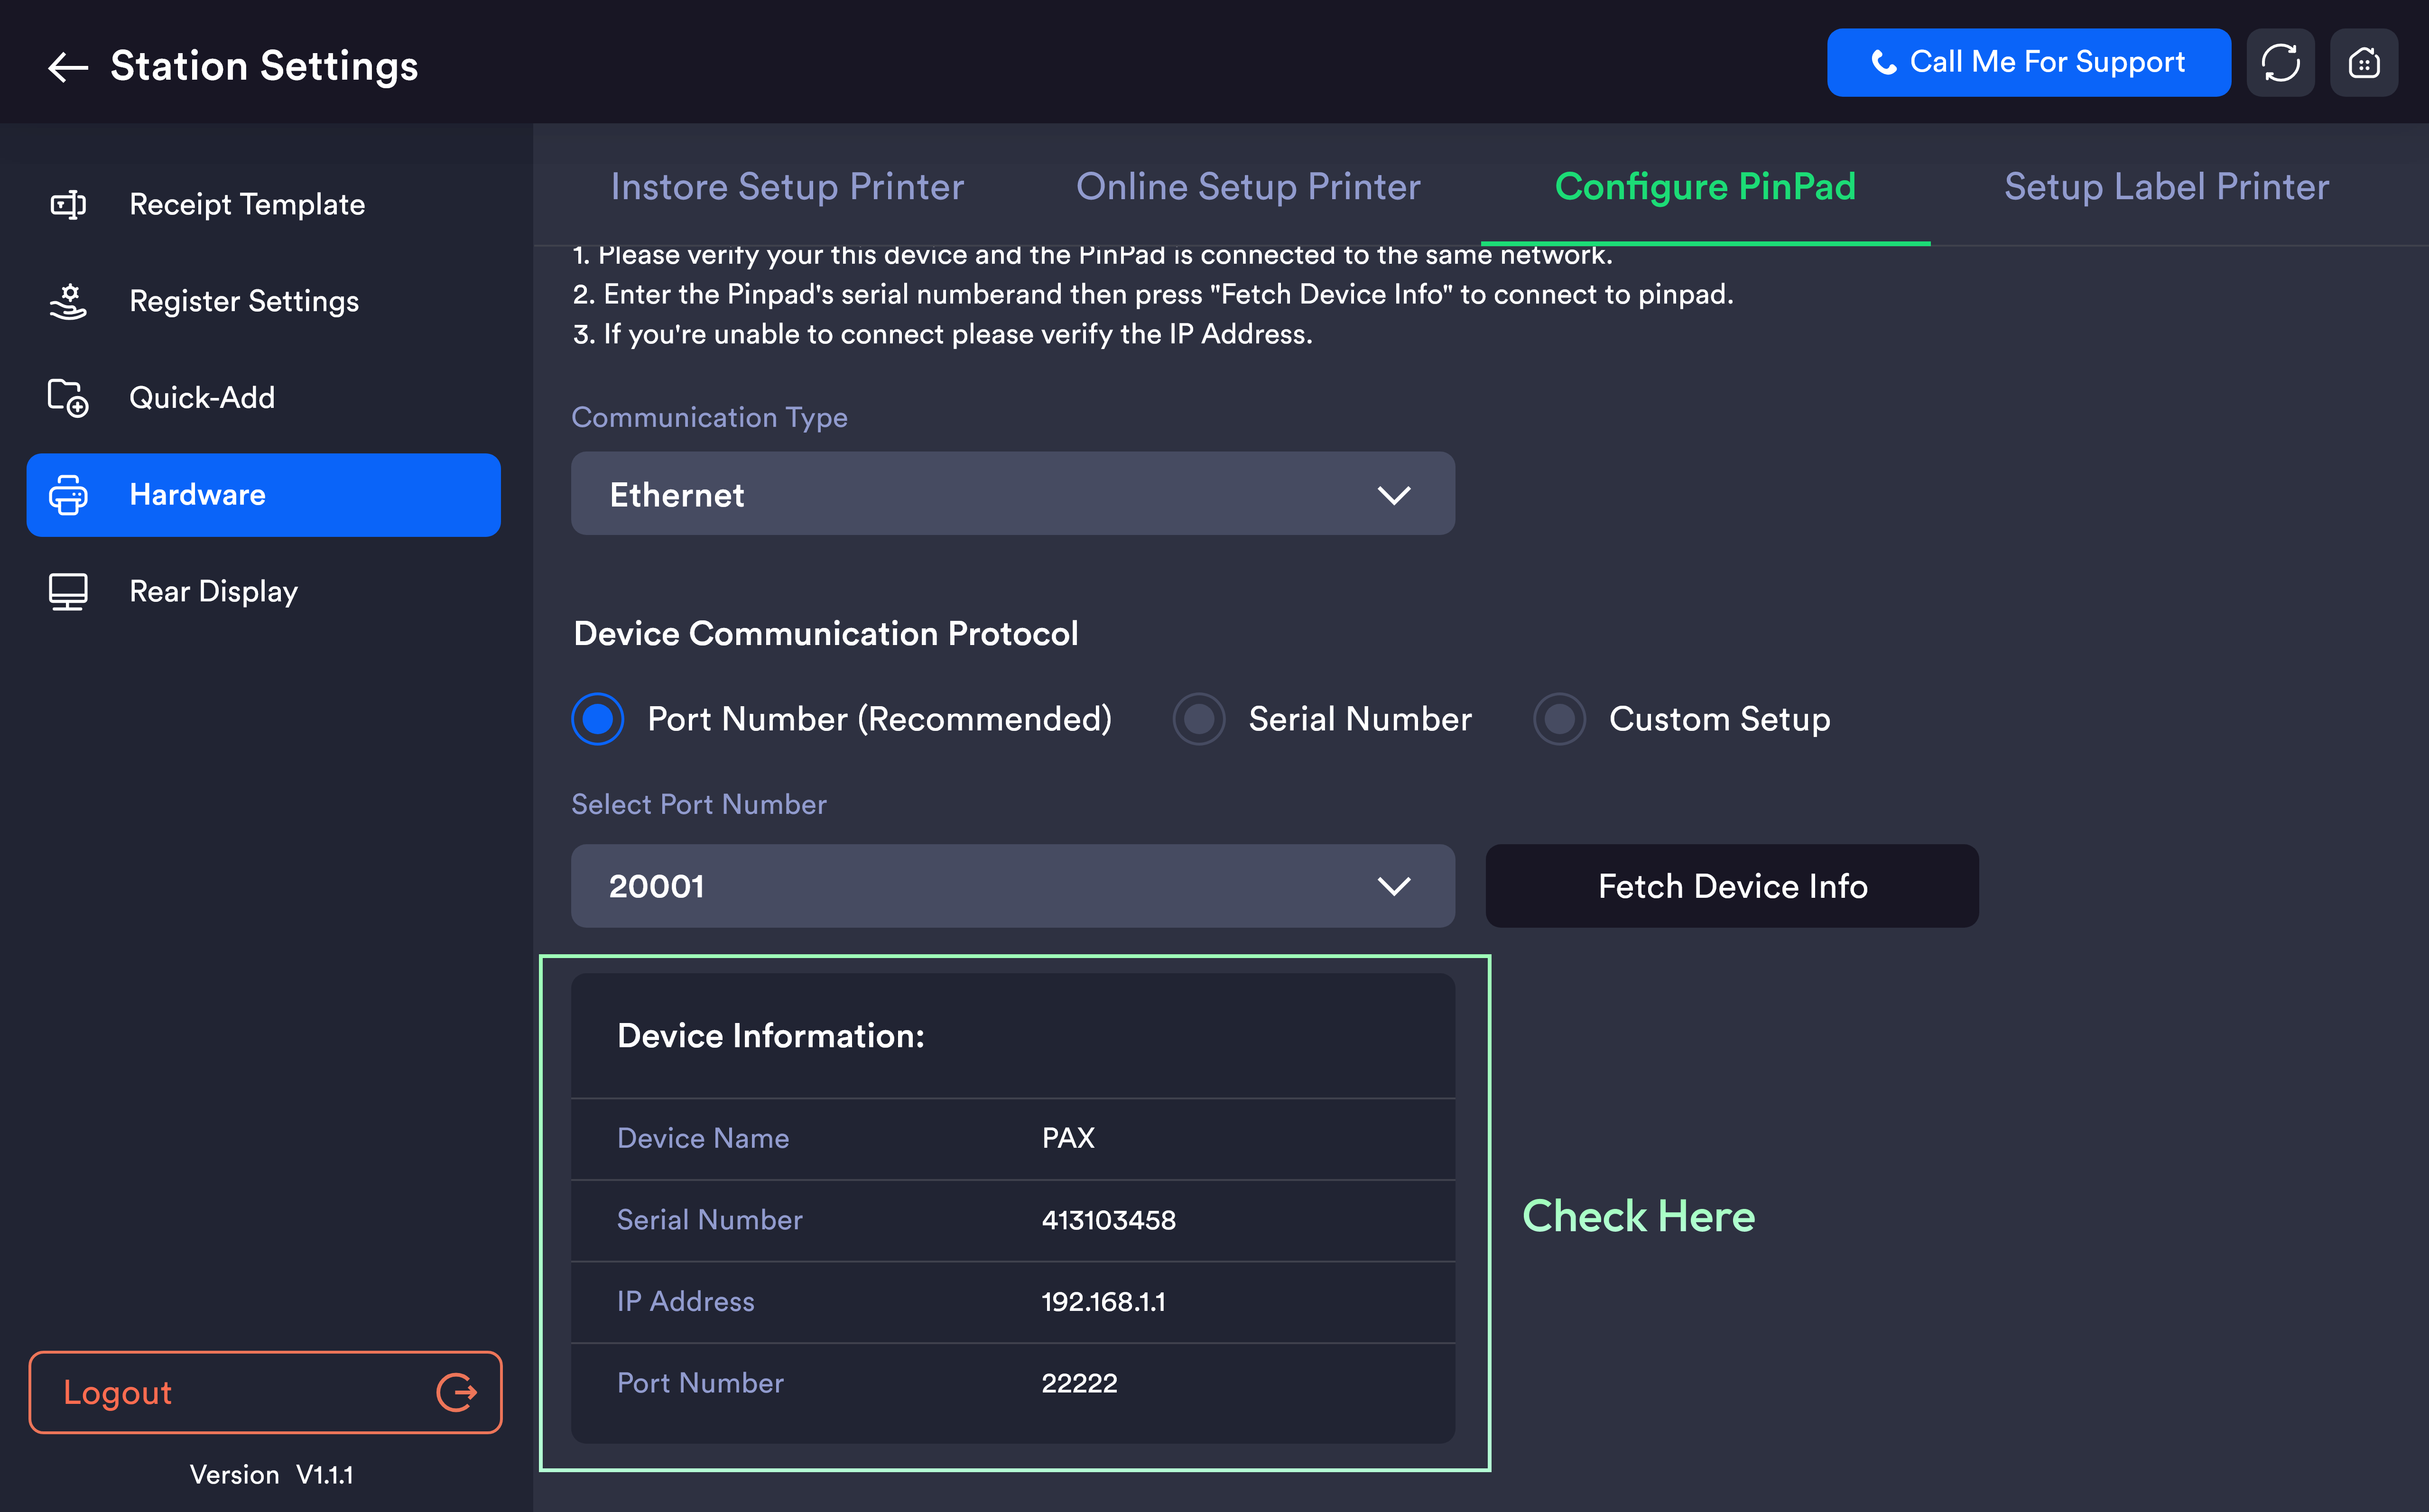Click the Register Settings gear-hand icon
2429x1512 pixels.
pyautogui.click(x=68, y=301)
